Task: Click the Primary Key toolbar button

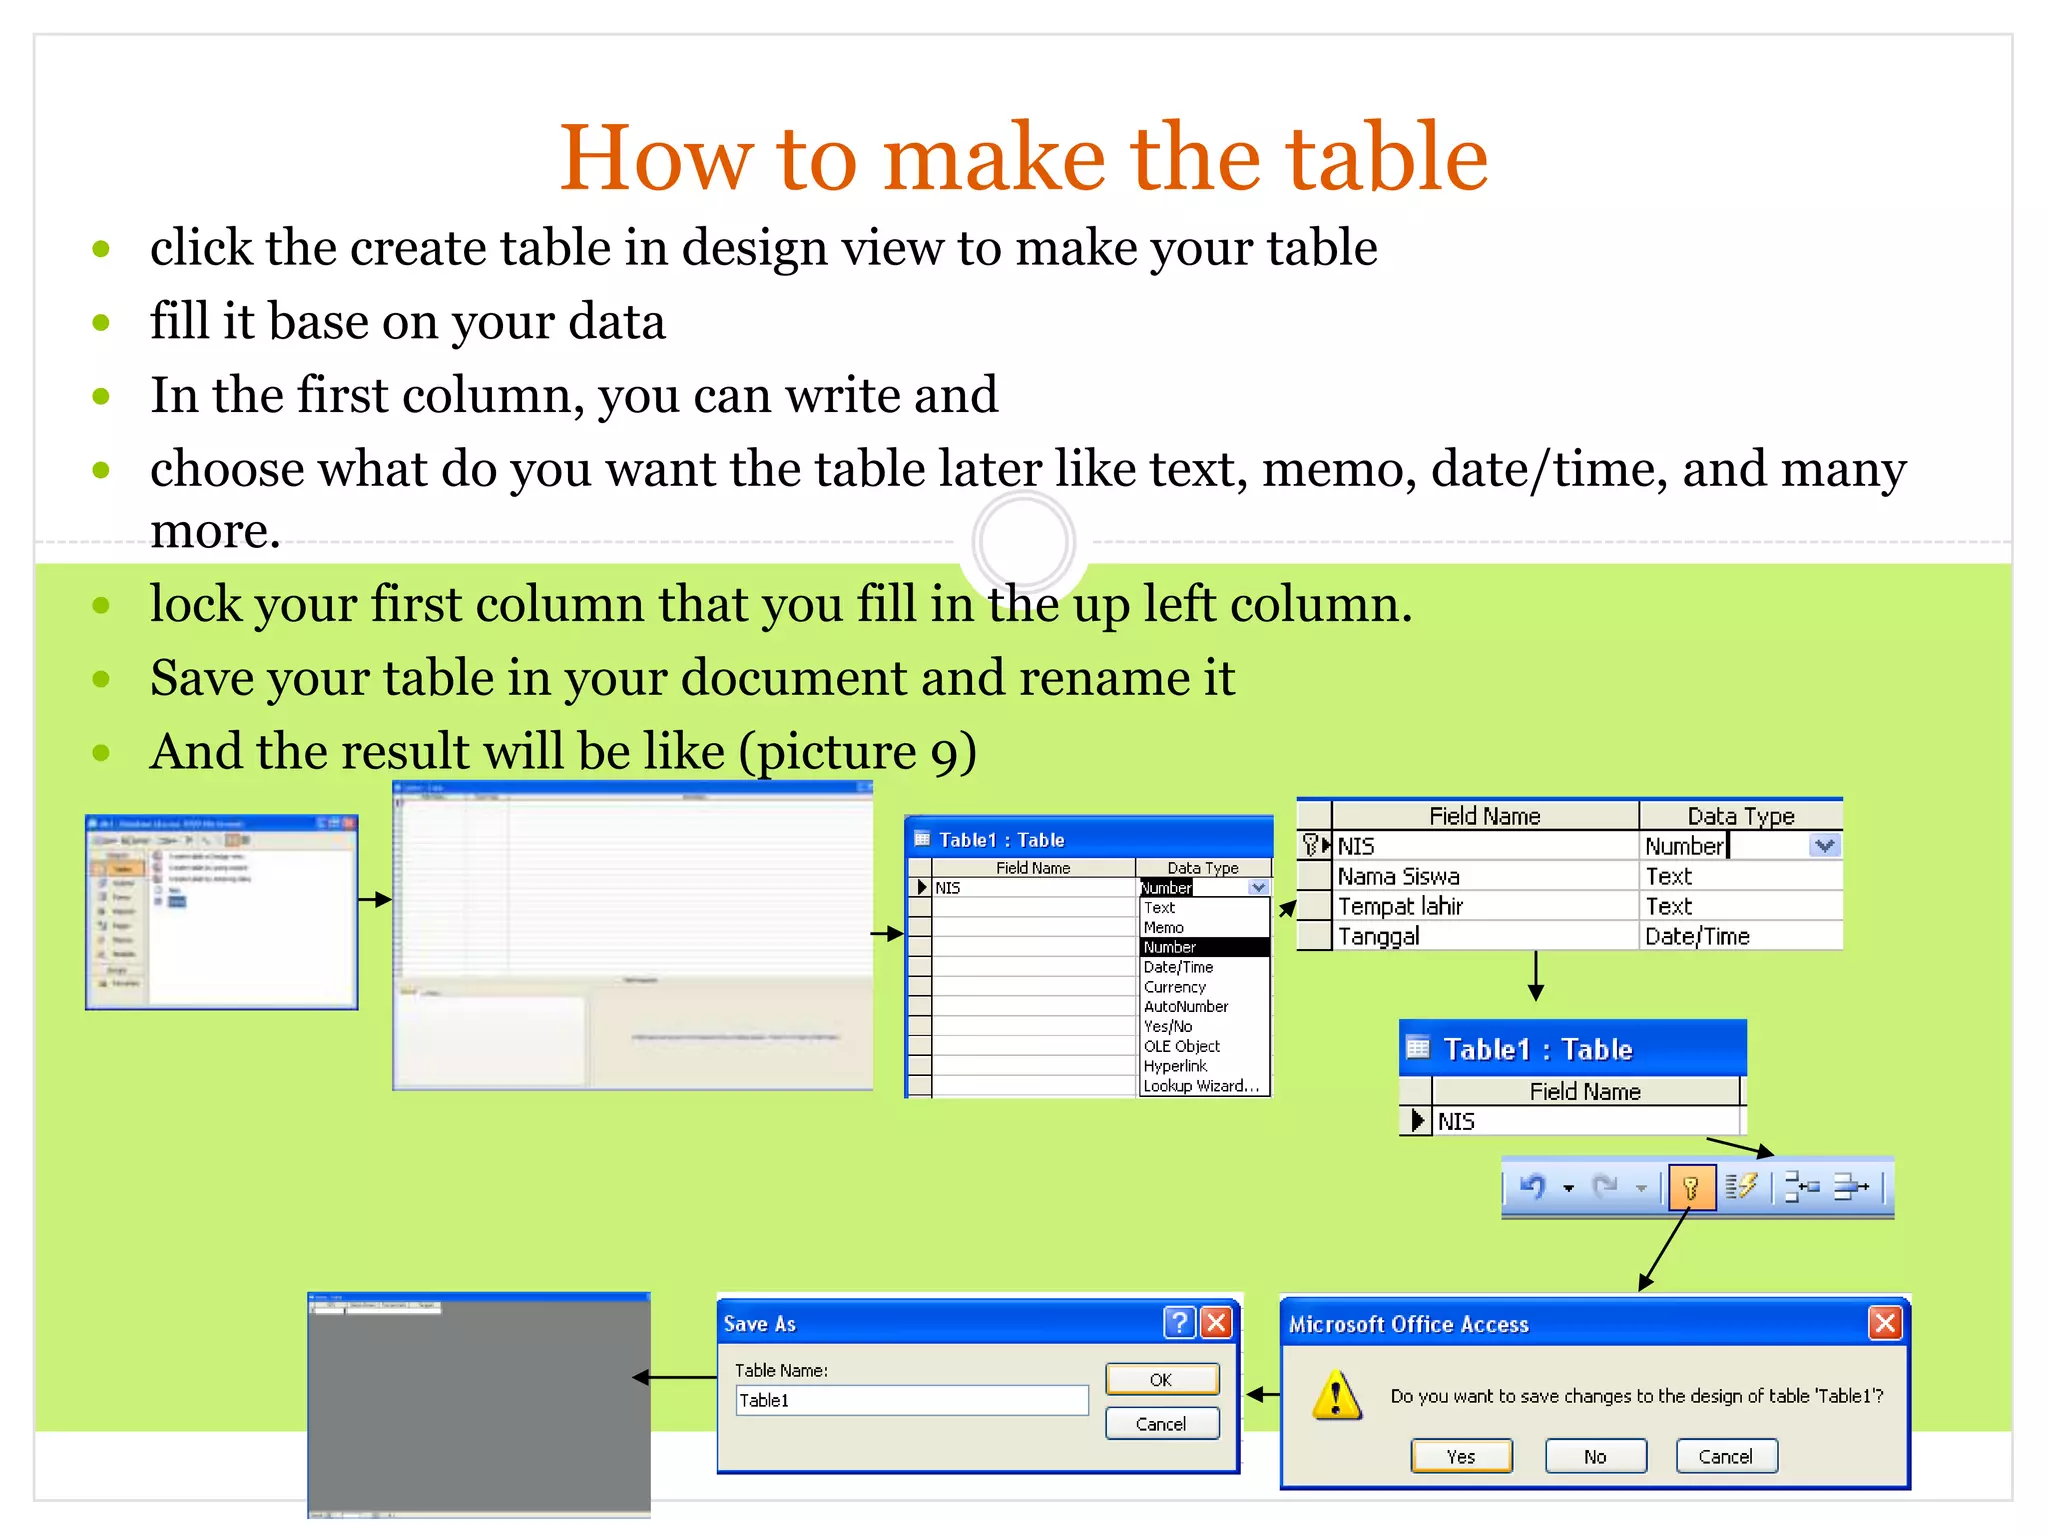Action: pyautogui.click(x=1691, y=1187)
